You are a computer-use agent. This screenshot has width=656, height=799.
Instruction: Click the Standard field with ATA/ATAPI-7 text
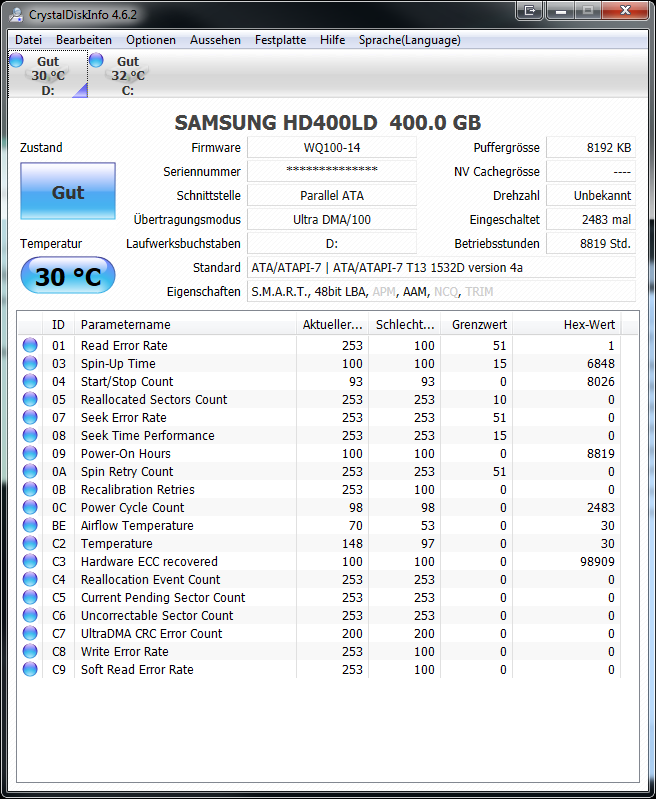[x=441, y=268]
